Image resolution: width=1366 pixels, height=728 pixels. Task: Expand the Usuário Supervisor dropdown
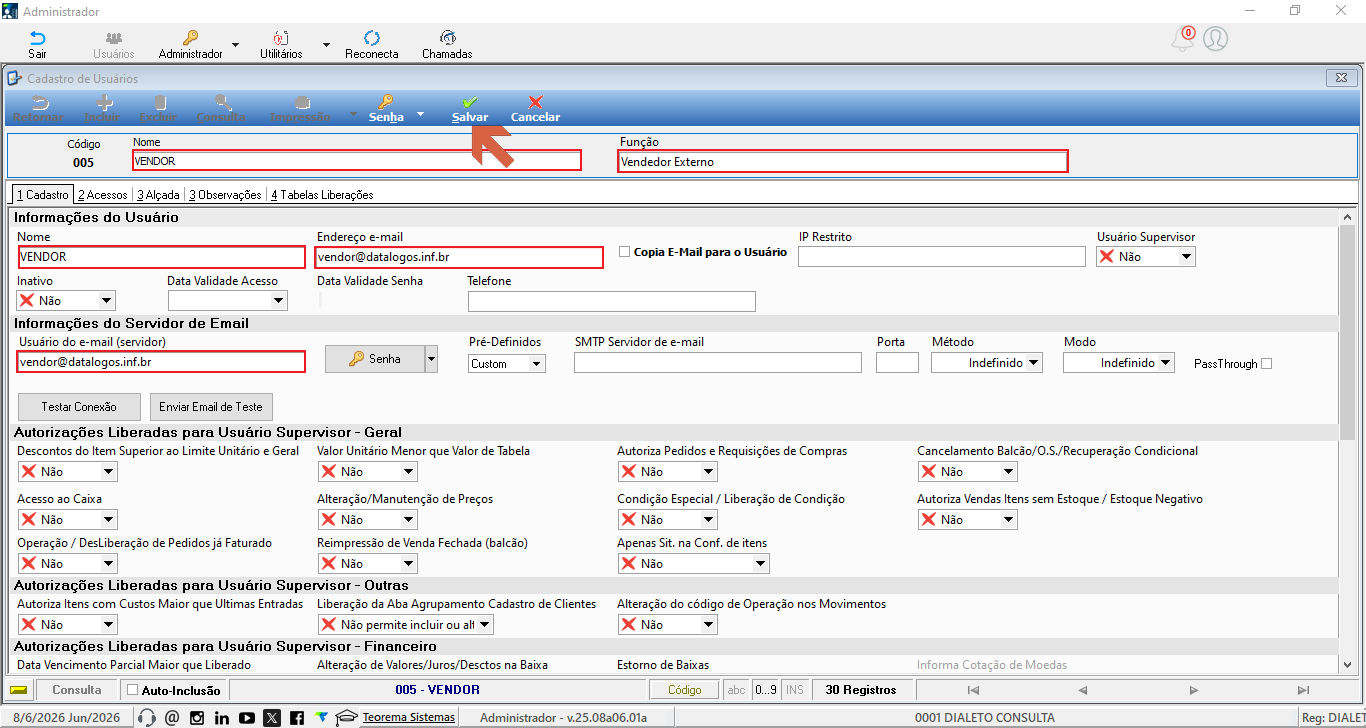(x=1186, y=257)
